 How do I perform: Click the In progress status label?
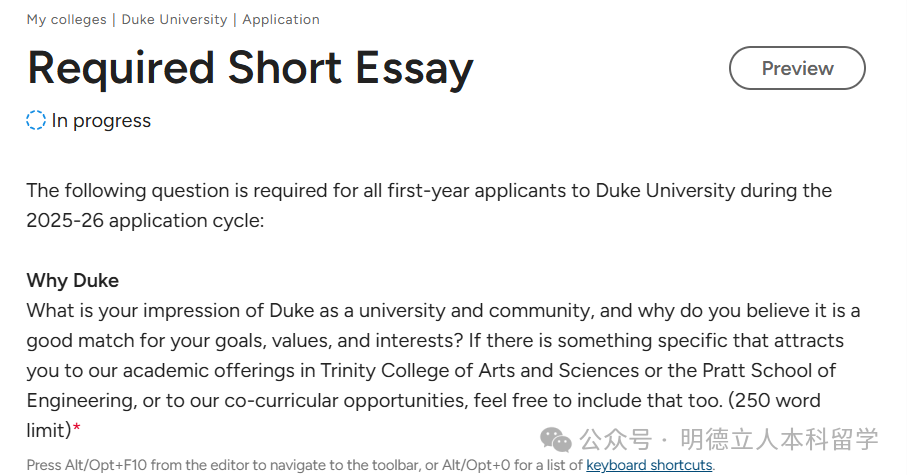pos(101,121)
